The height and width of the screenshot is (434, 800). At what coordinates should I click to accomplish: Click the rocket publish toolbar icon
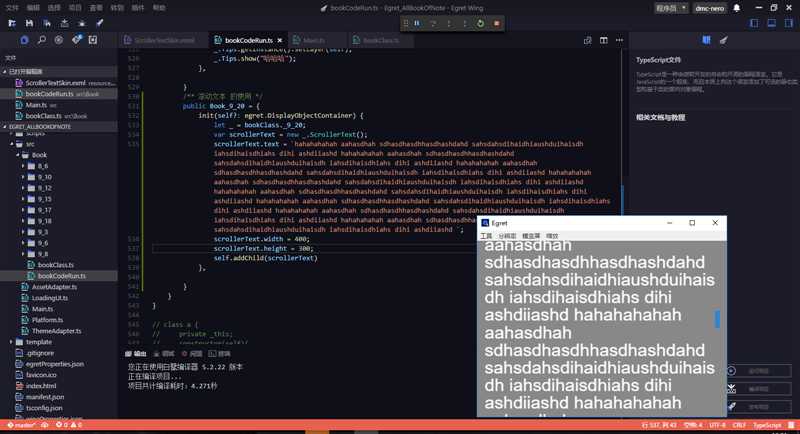pyautogui.click(x=99, y=23)
